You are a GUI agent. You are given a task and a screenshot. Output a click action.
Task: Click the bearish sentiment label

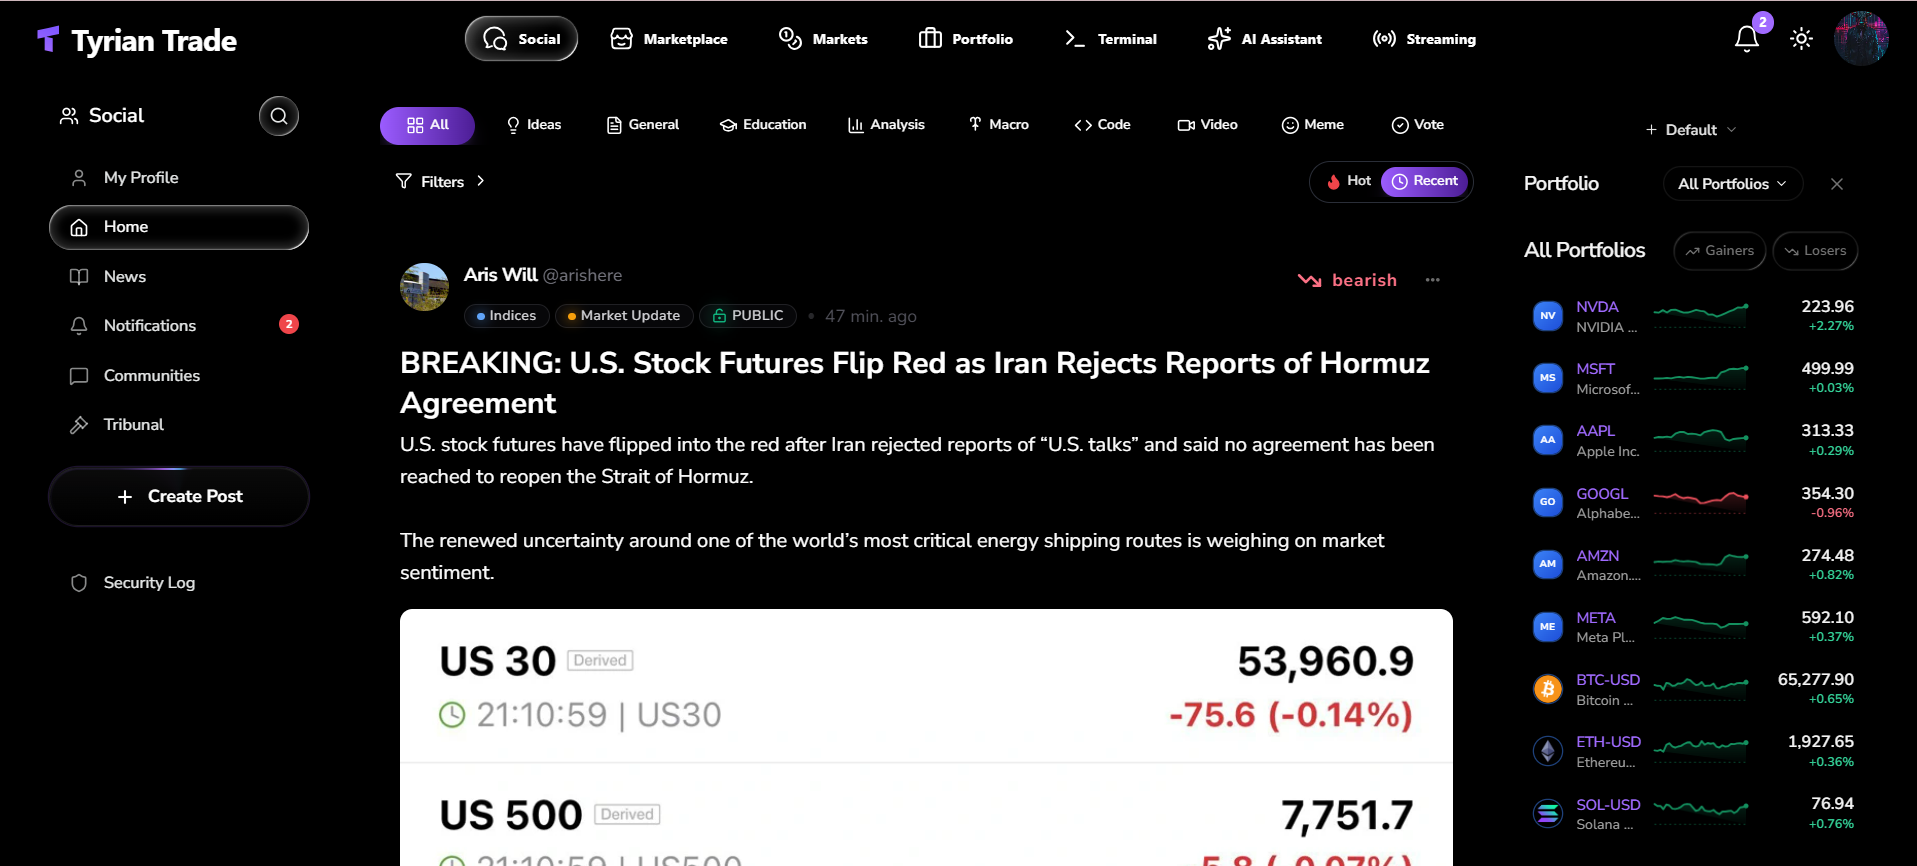[1347, 280]
